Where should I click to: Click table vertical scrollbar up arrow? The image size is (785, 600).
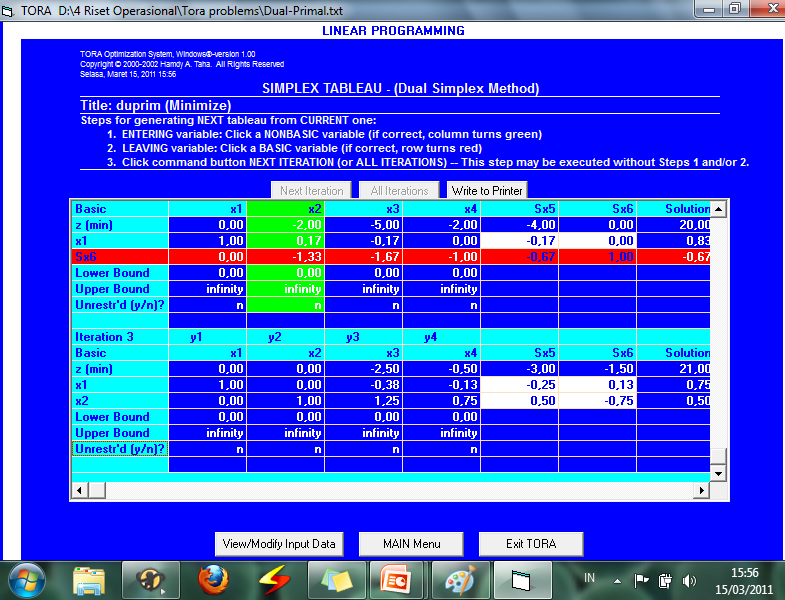pyautogui.click(x=718, y=208)
